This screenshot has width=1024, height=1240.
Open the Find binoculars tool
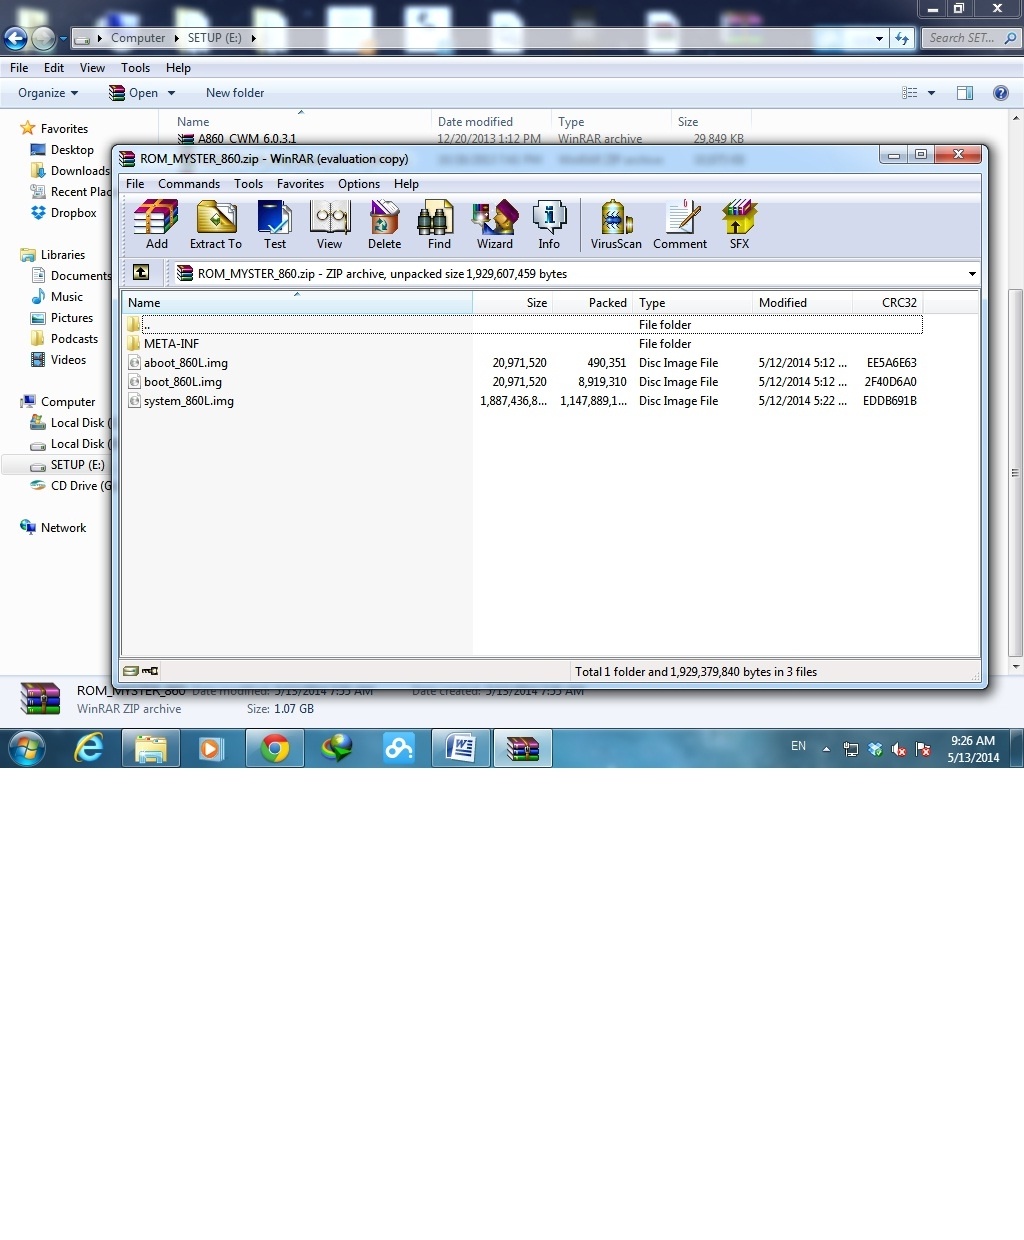(x=439, y=224)
